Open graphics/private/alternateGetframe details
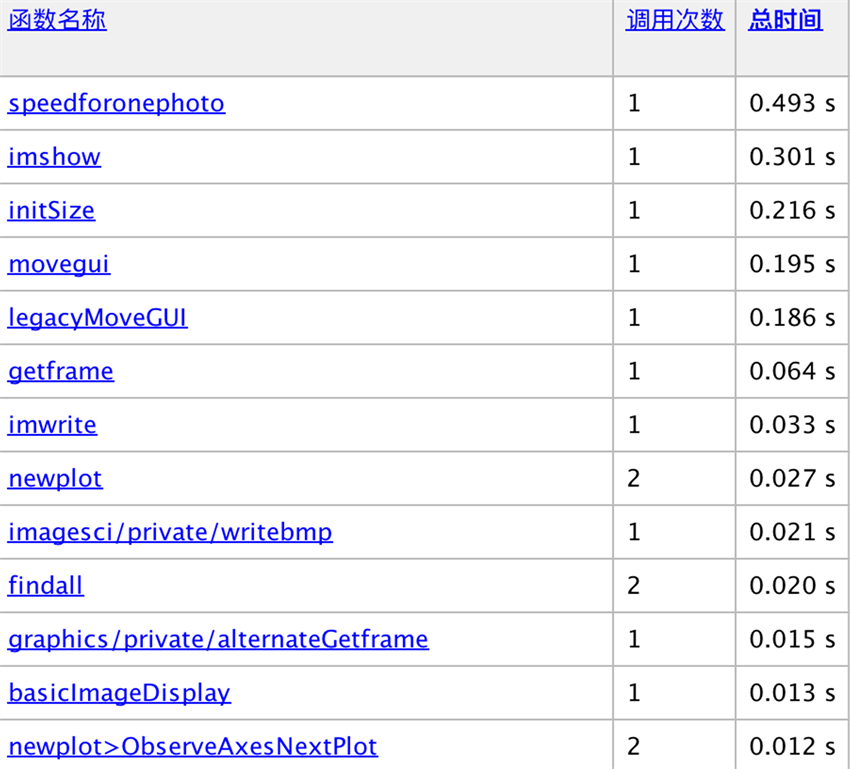Image resolution: width=850 pixels, height=769 pixels. point(218,639)
